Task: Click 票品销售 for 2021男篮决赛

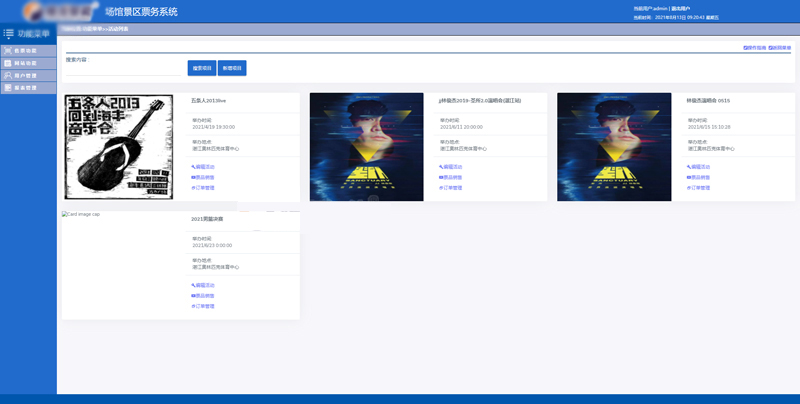Action: (203, 296)
